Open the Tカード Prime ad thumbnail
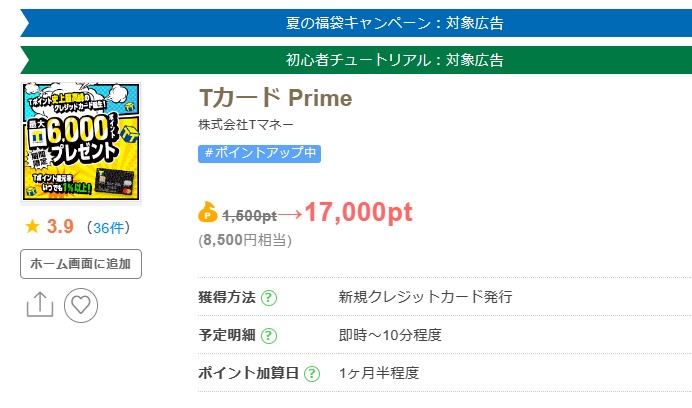 (81, 142)
